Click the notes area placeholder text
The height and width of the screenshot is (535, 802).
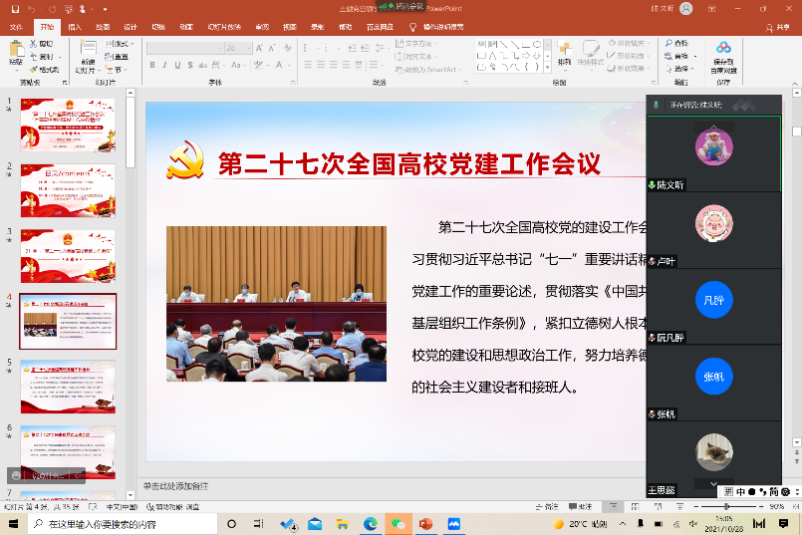point(175,486)
